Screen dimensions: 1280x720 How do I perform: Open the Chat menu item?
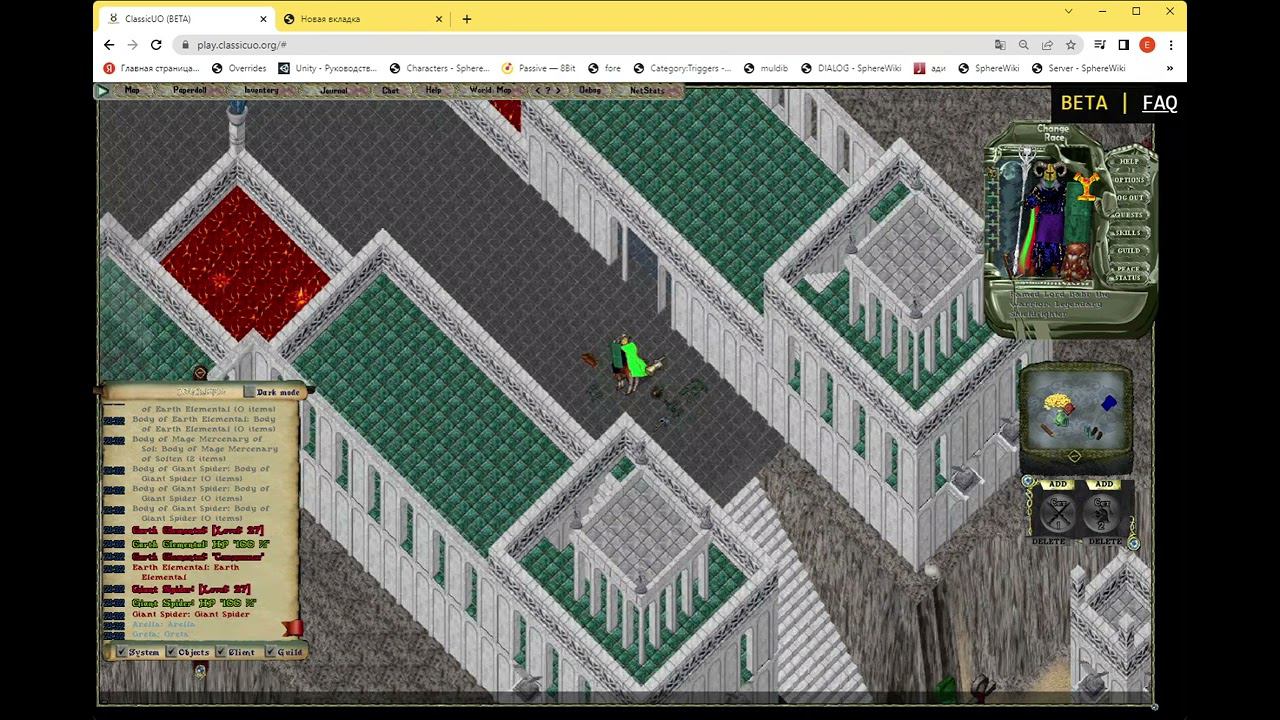(x=390, y=91)
